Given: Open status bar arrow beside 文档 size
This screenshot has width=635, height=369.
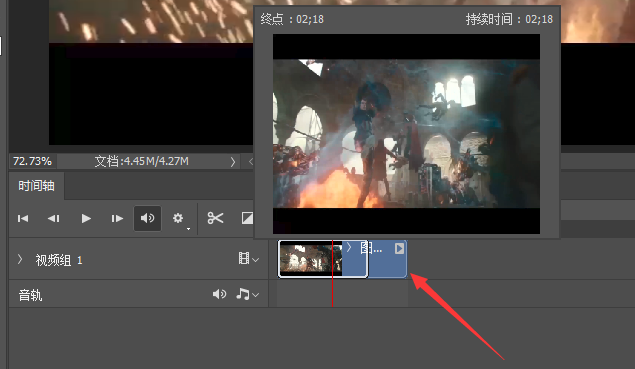Looking at the screenshot, I should tap(233, 162).
